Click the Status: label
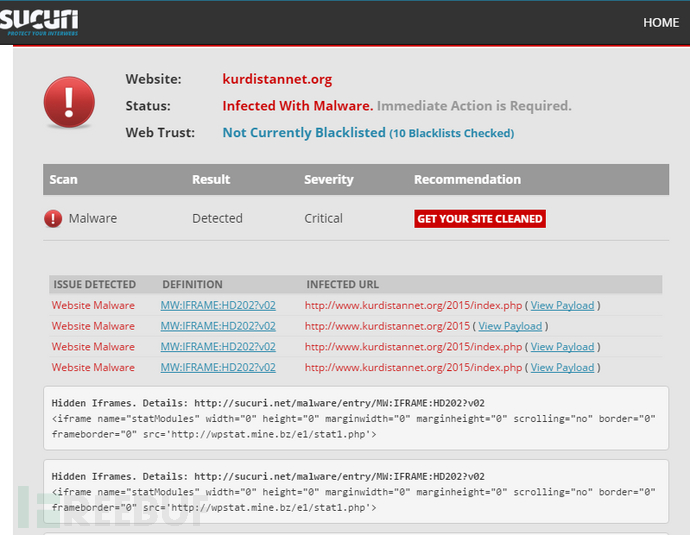 (x=148, y=106)
